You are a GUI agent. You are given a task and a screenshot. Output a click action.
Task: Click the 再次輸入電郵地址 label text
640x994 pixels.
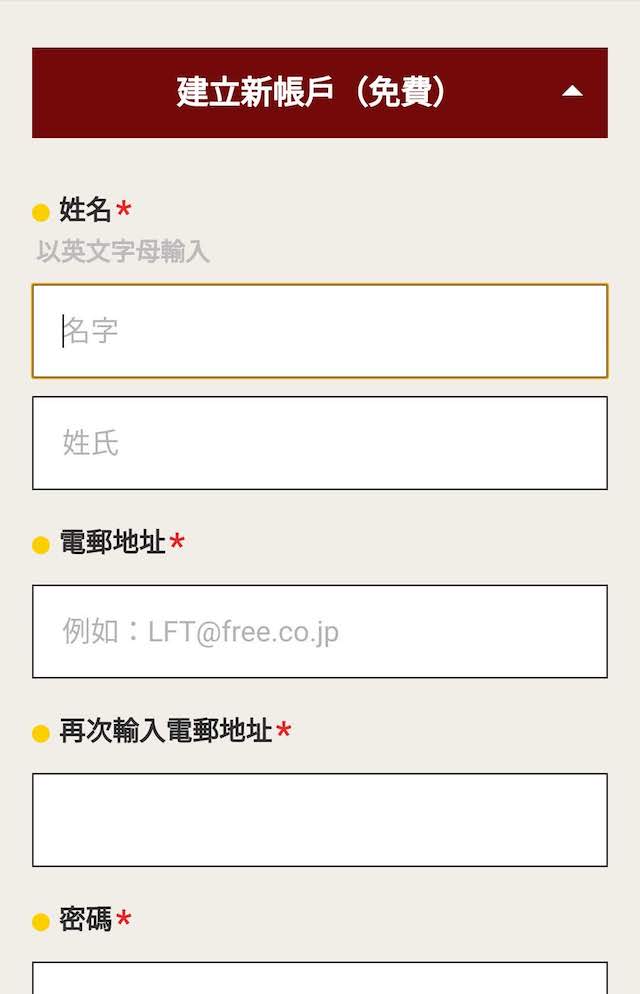click(166, 731)
